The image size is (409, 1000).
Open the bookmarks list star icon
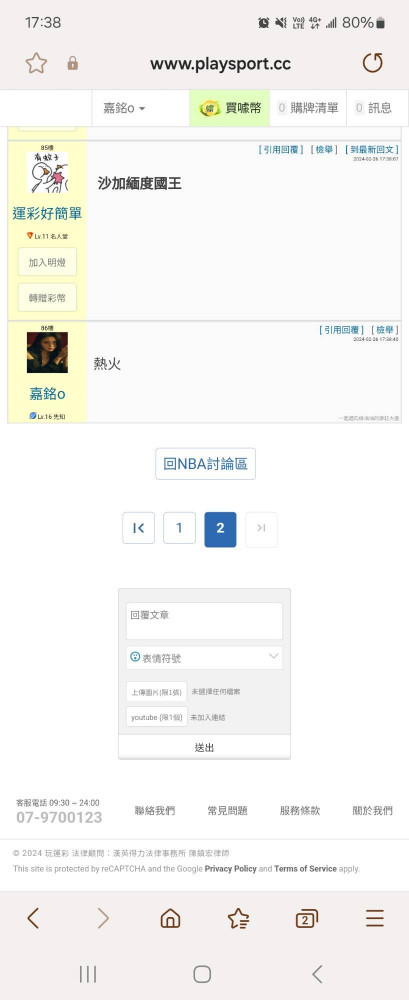click(239, 918)
